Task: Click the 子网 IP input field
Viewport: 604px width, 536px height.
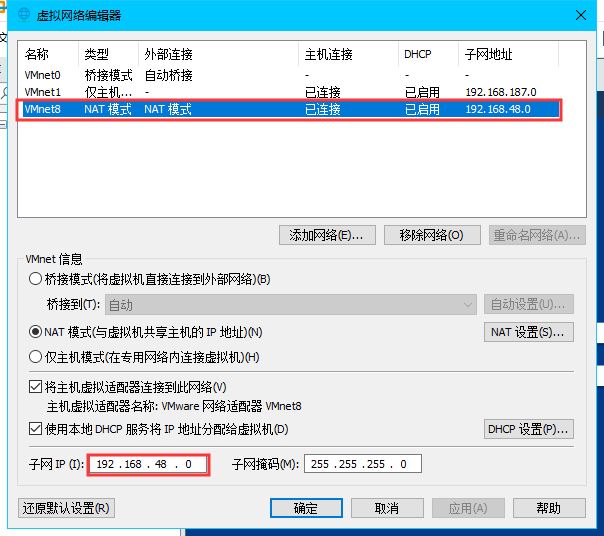Action: click(x=148, y=464)
